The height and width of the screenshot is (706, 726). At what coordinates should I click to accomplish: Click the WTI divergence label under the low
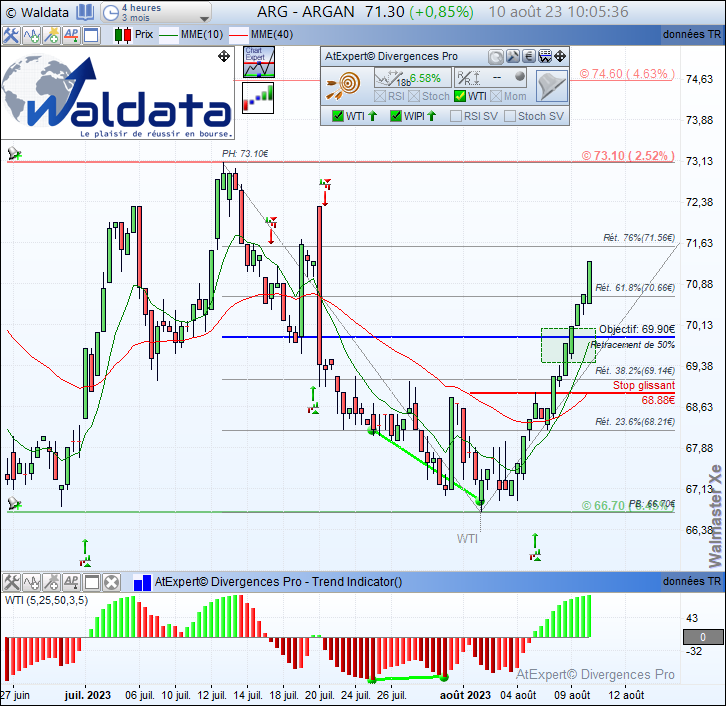click(x=467, y=538)
